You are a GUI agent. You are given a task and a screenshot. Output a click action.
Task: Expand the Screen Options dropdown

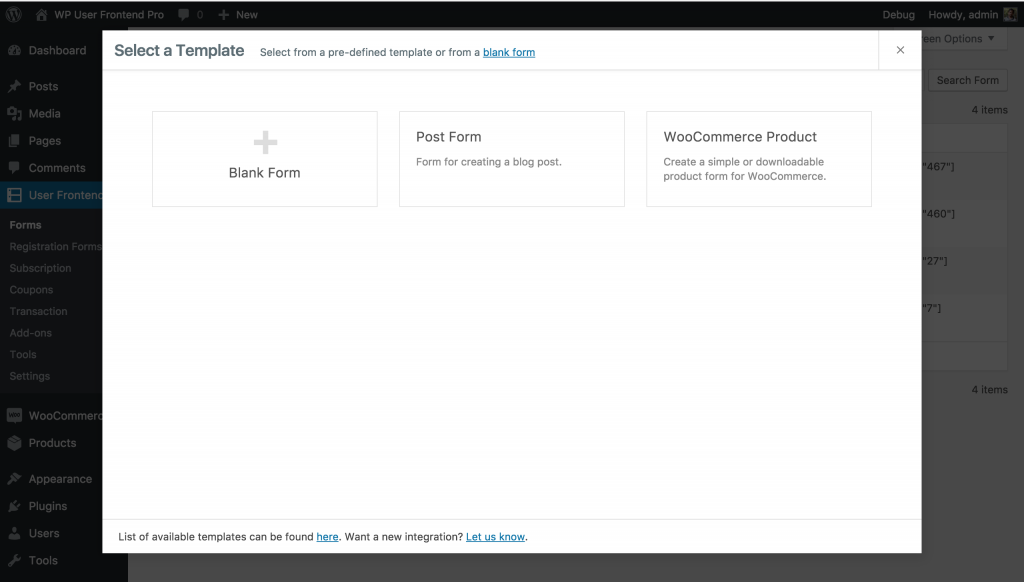(x=960, y=39)
